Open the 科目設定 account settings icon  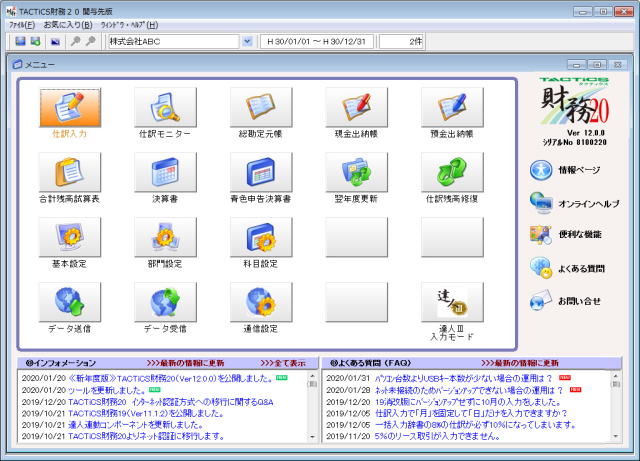click(x=261, y=237)
